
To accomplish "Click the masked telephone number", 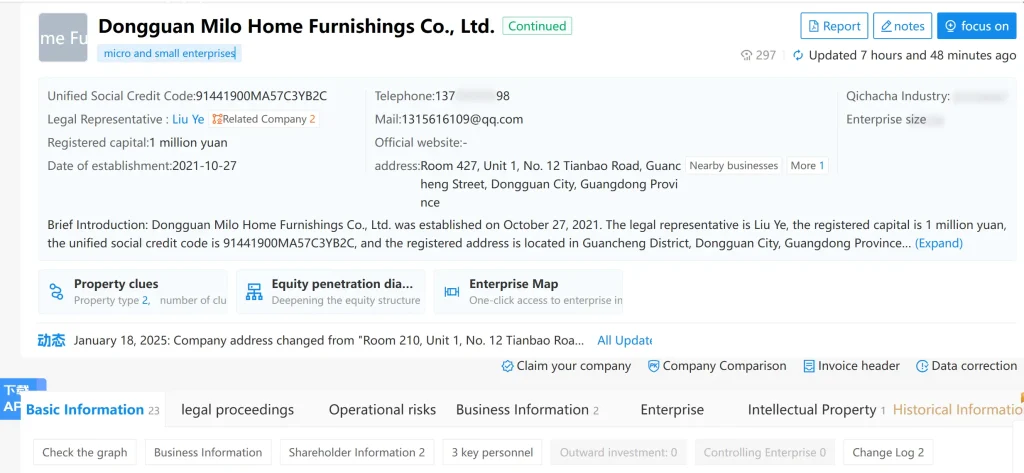I will click(x=472, y=96).
